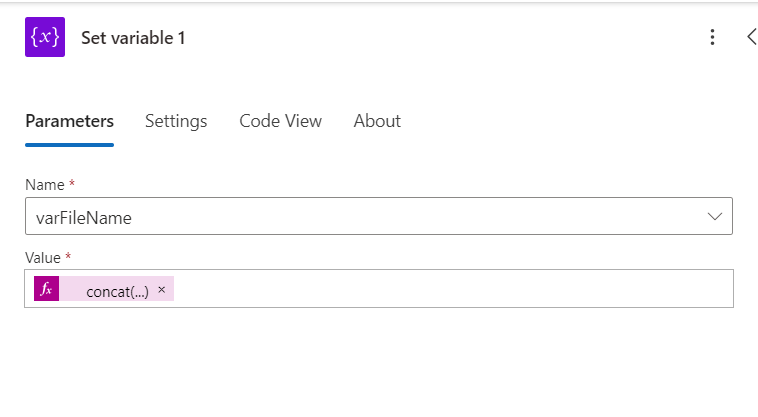The height and width of the screenshot is (417, 758).
Task: Open the Settings tab
Action: point(176,121)
